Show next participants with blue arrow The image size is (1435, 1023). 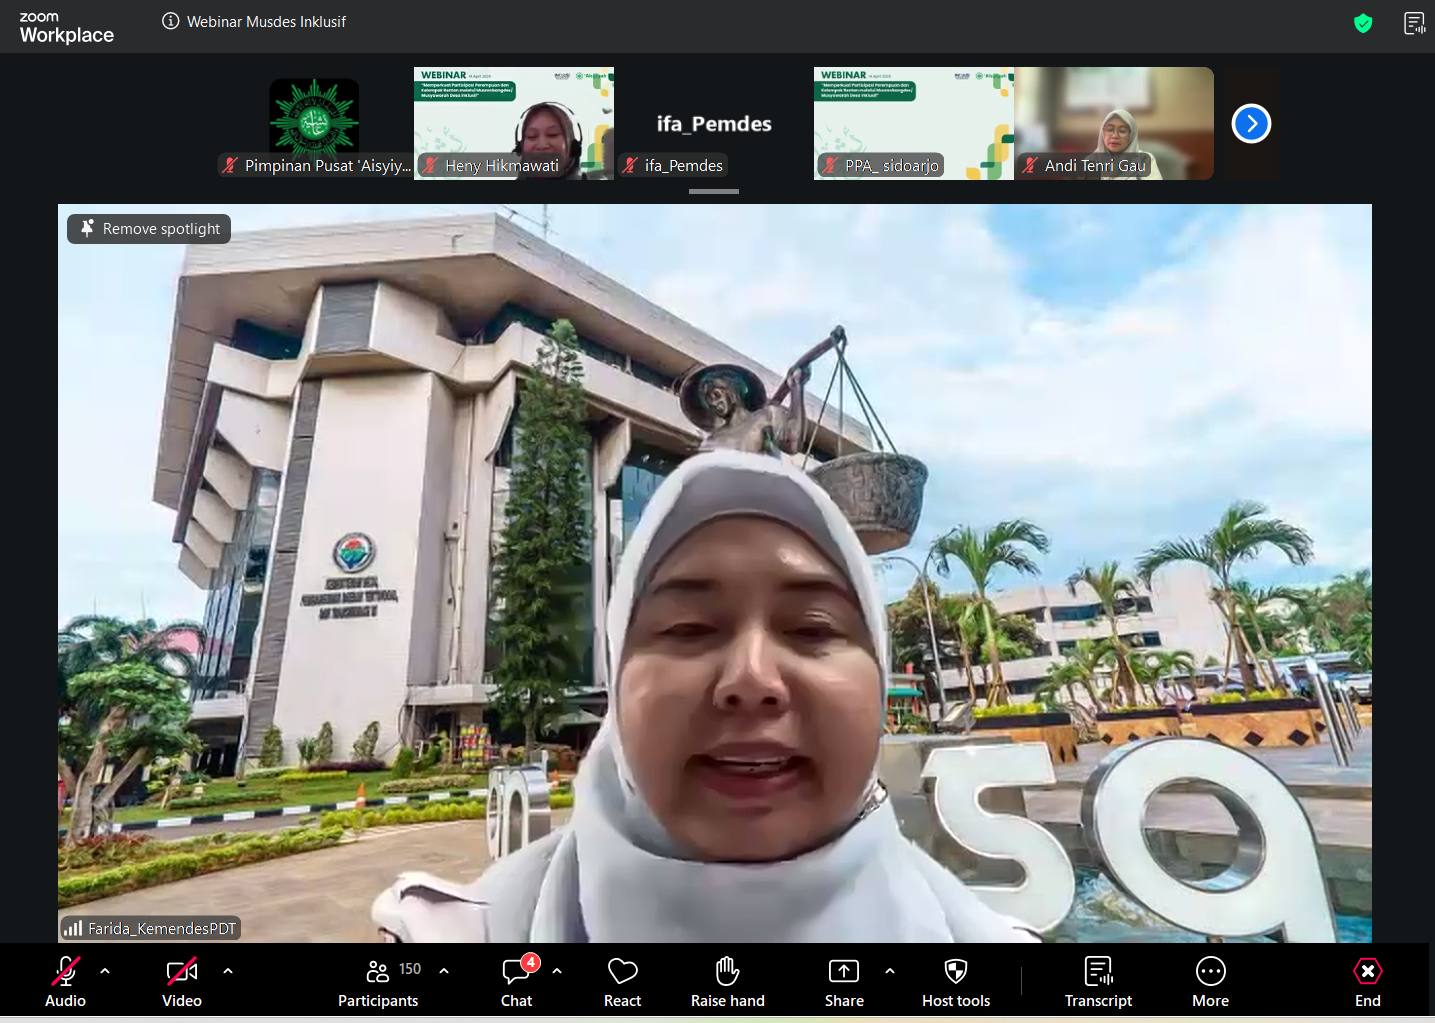1251,124
